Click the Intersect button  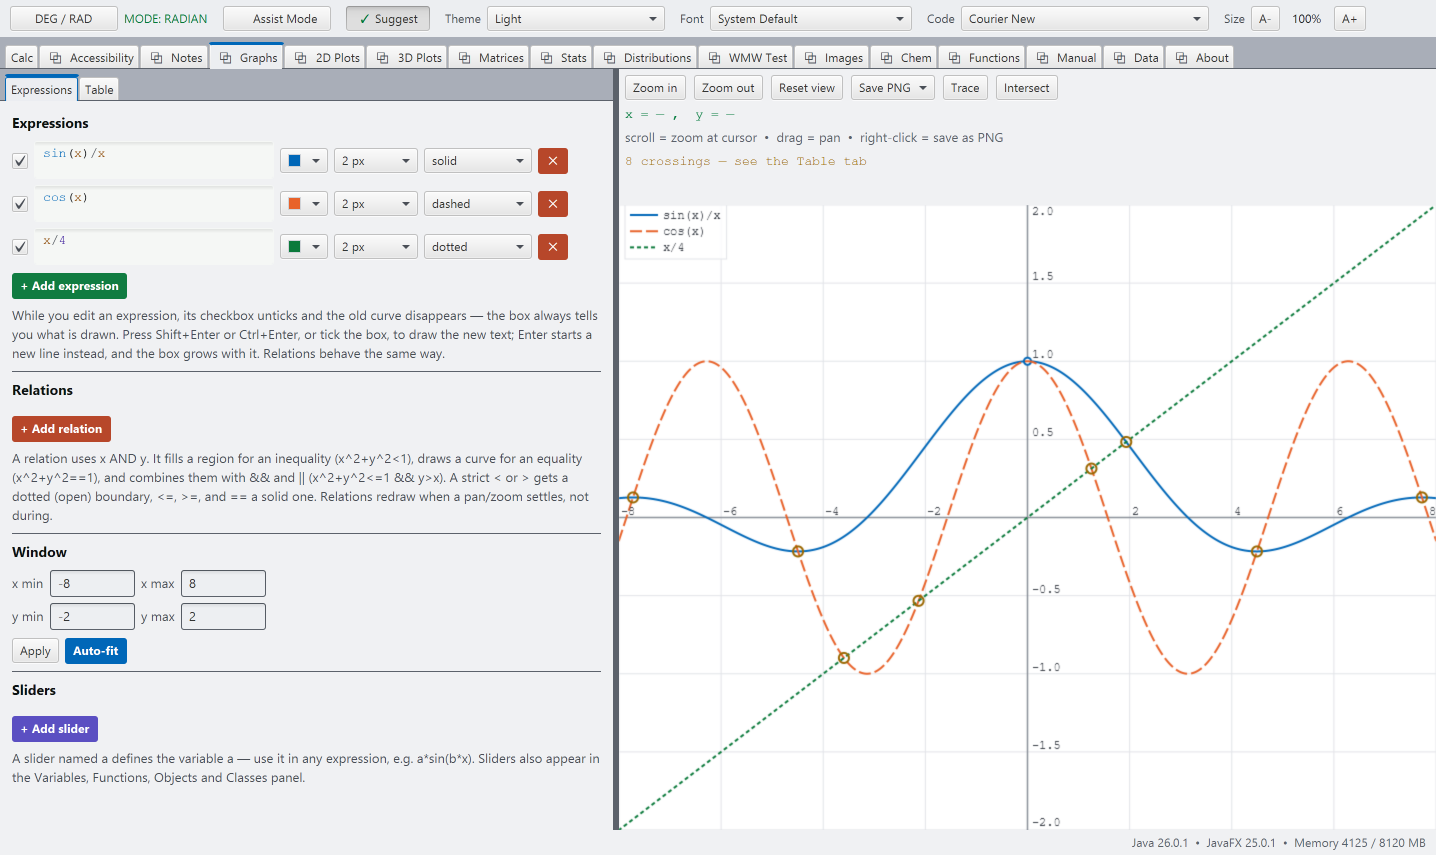click(x=1027, y=88)
